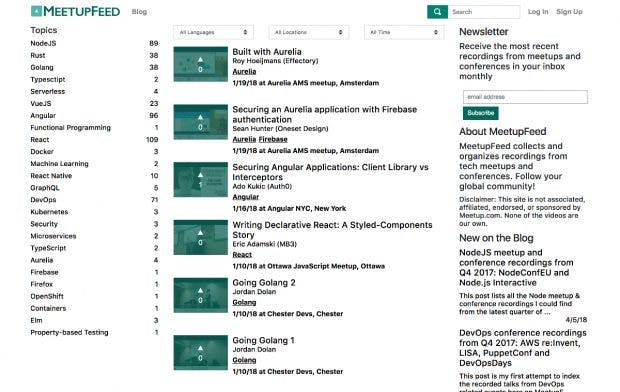Open the All Languages dropdown
Screen dimensions: 620x392
214,32
